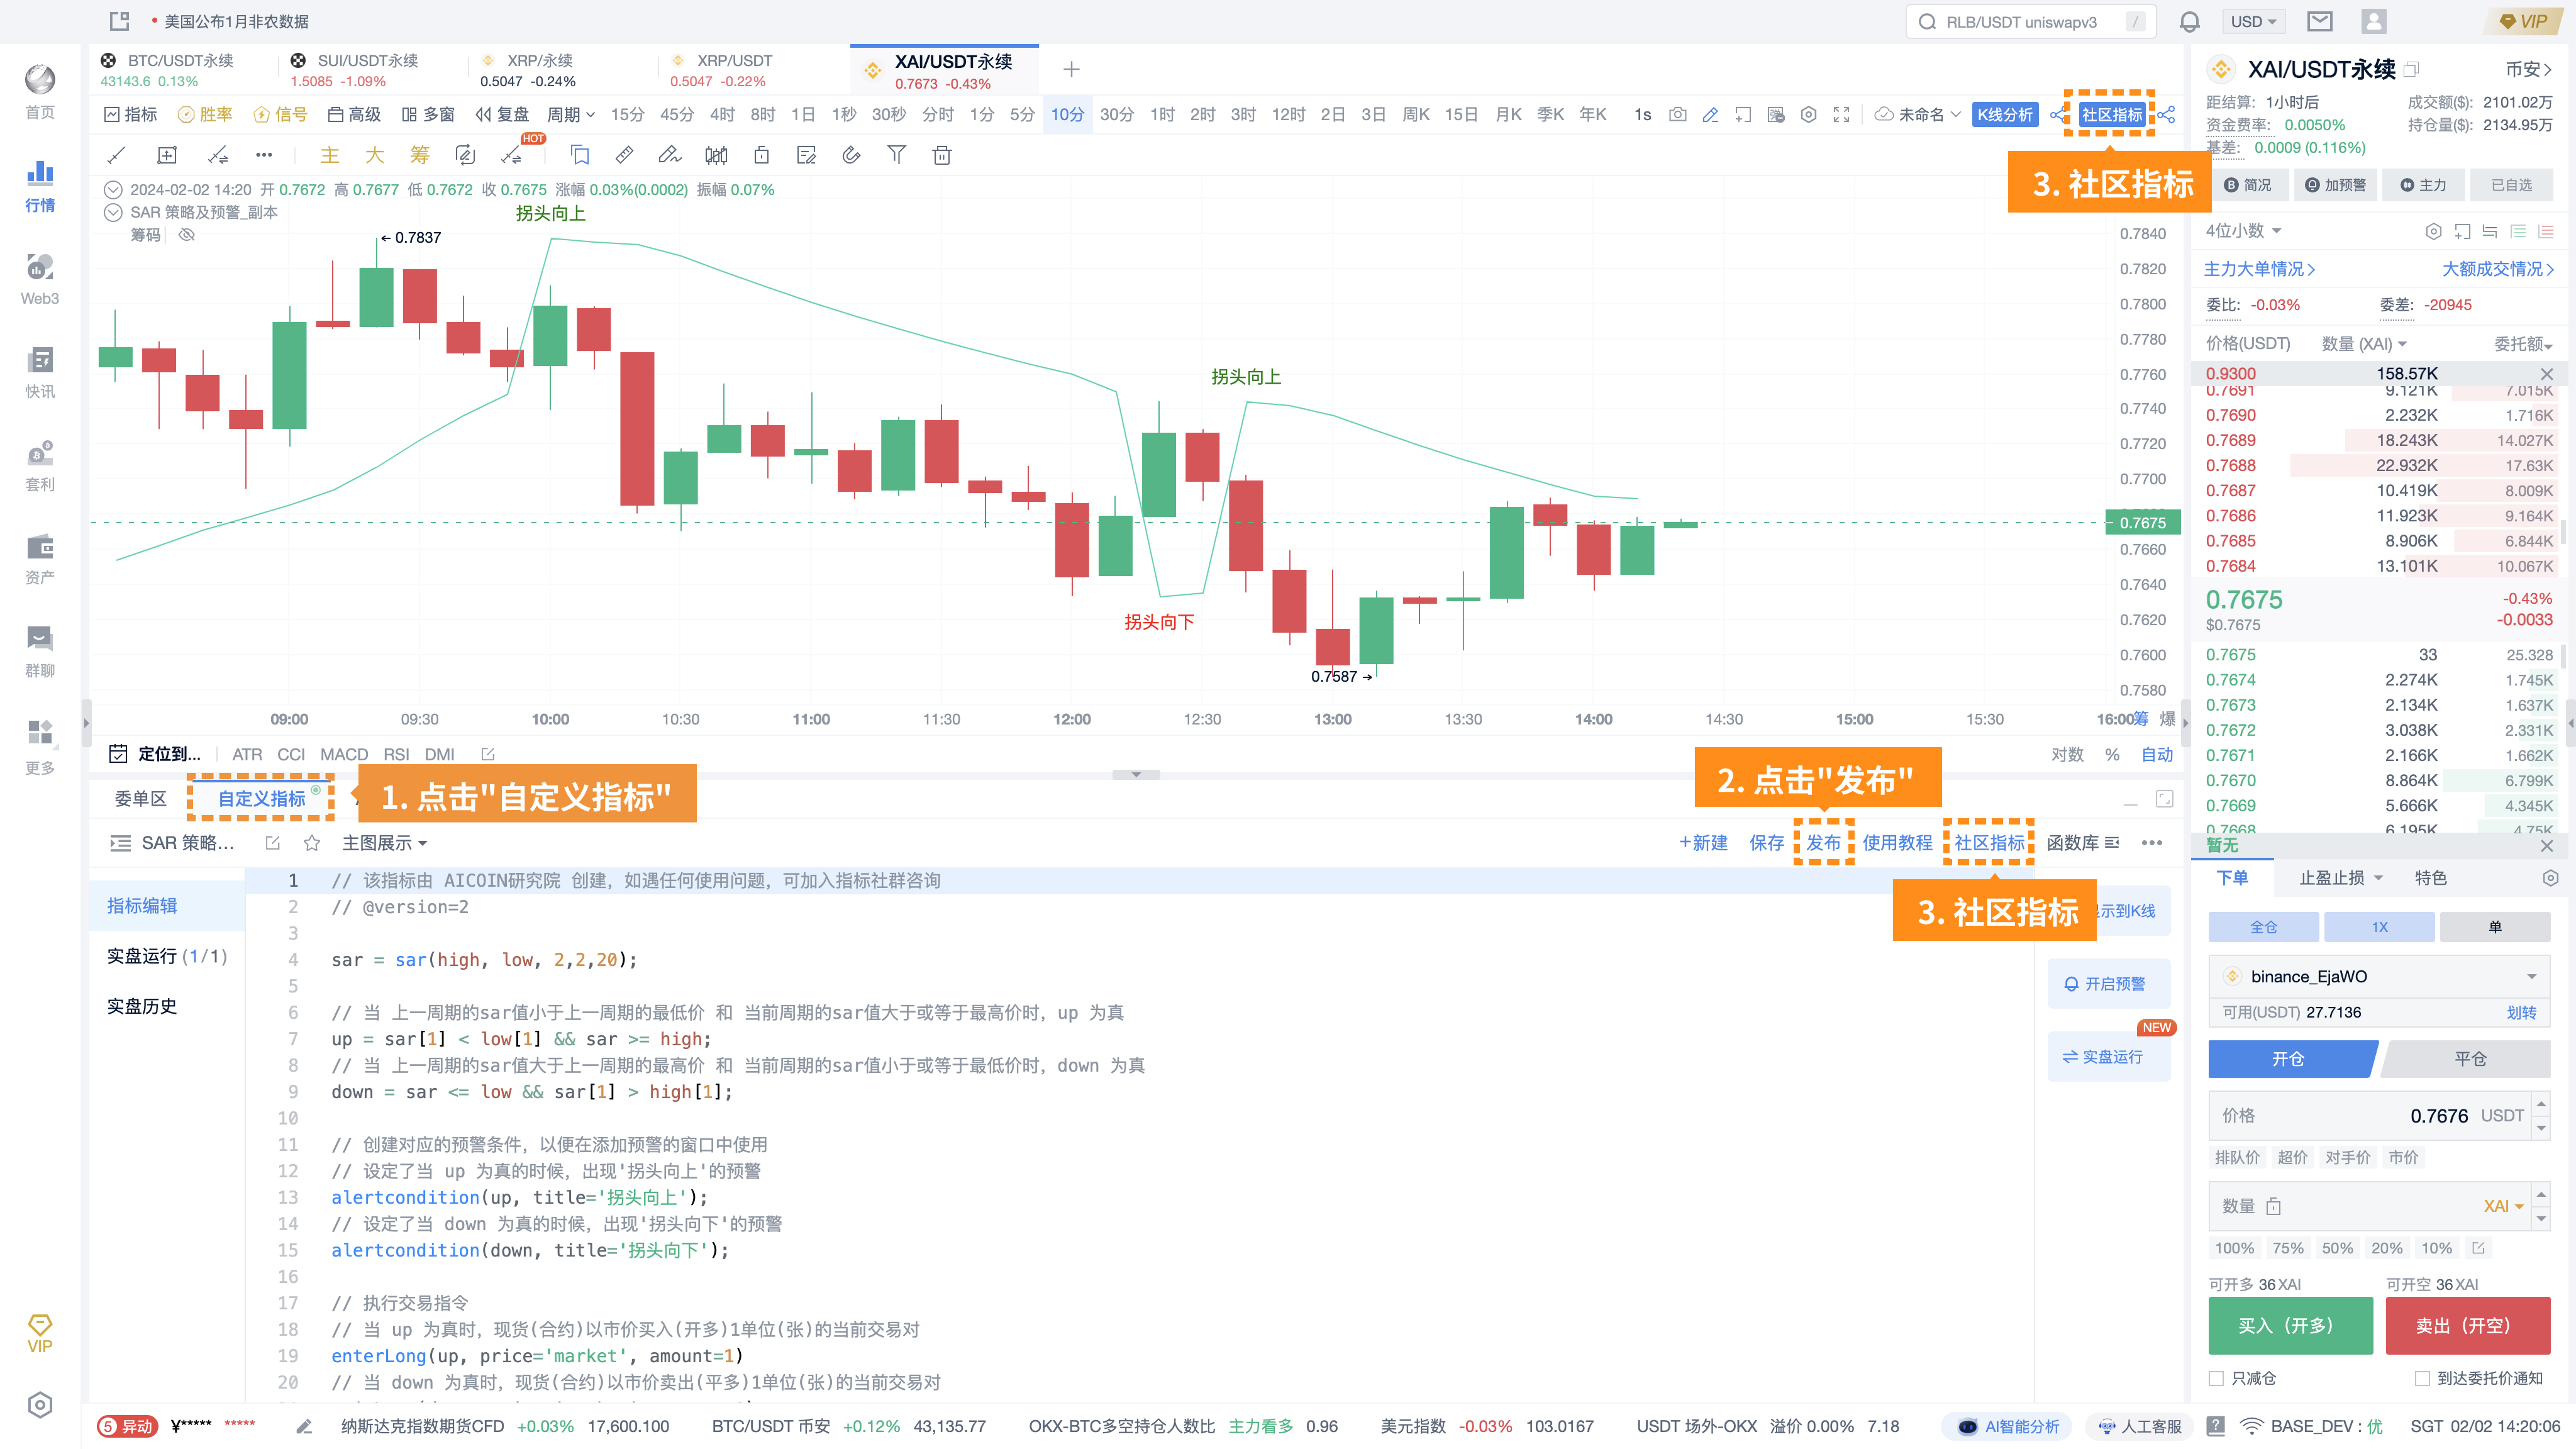This screenshot has width=2576, height=1449.
Task: Switch to the 特色 order tab
Action: click(2430, 878)
